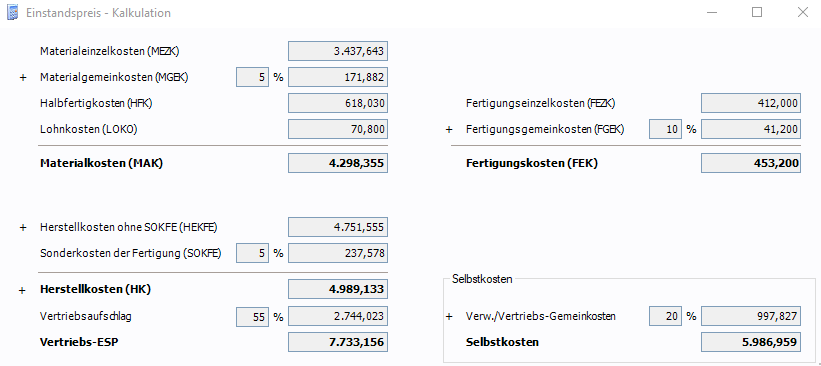
Task: Select the Selbstkosten total field
Action: point(751,342)
